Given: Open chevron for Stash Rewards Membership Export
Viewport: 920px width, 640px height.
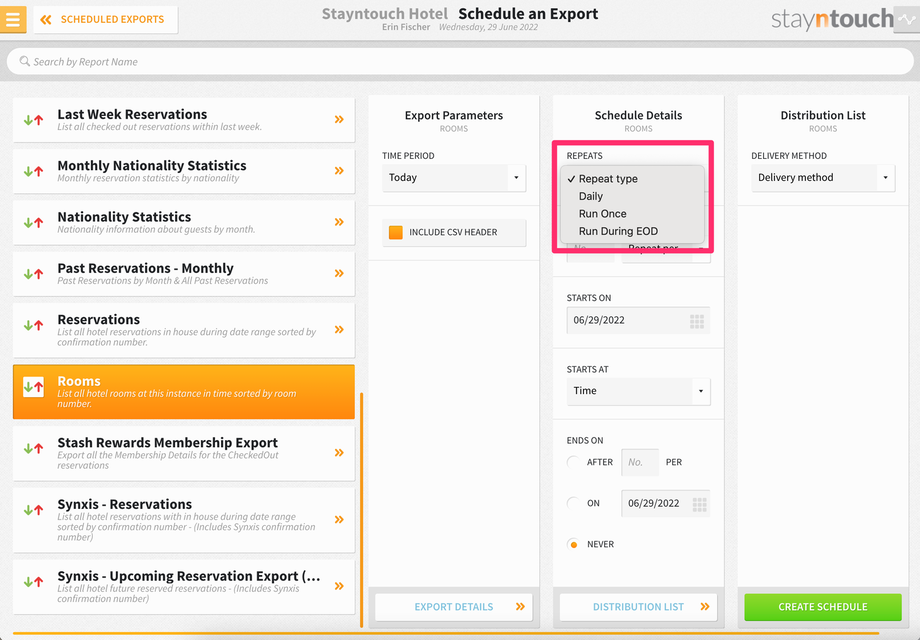Looking at the screenshot, I should [339, 453].
